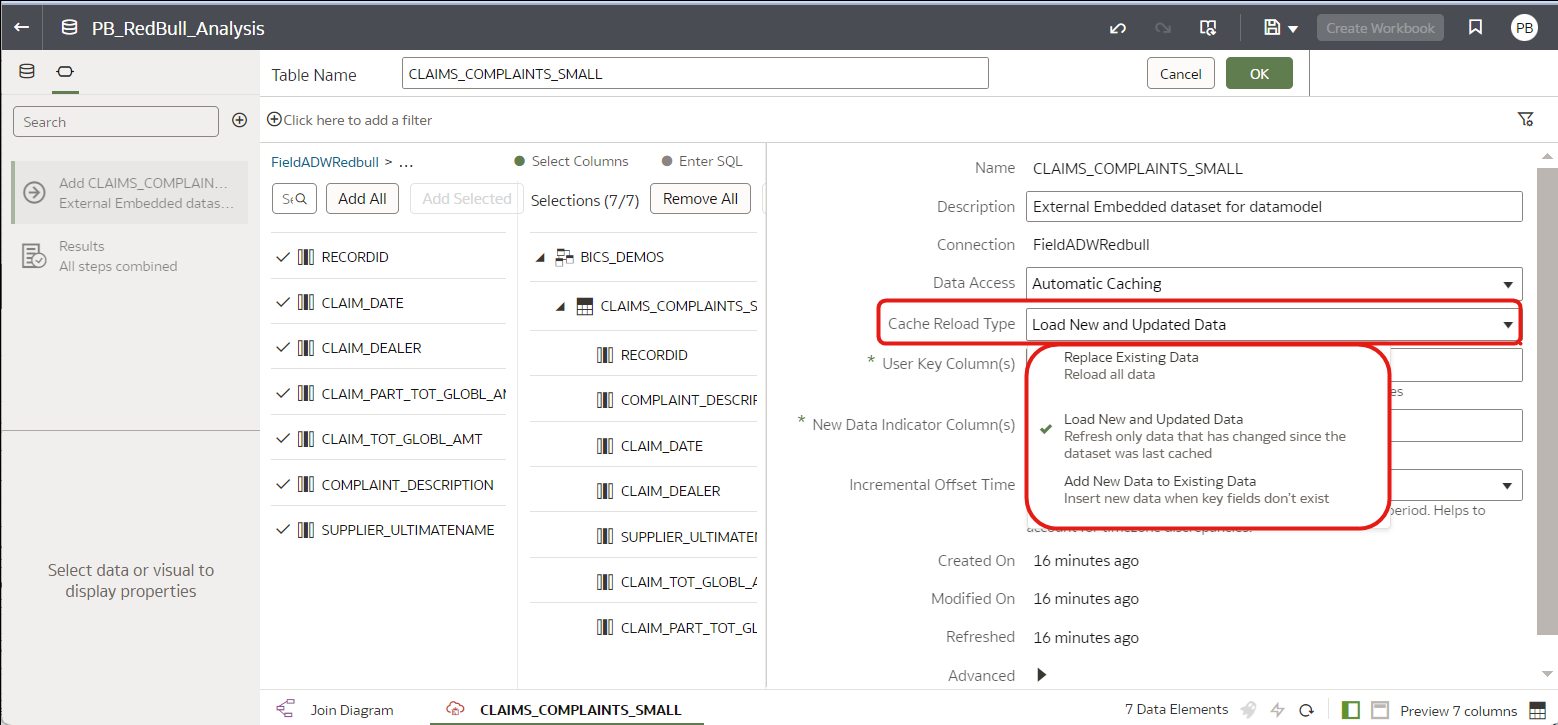Choose Add New Data to Existing Data option
The image size is (1558, 725).
pyautogui.click(x=1208, y=489)
